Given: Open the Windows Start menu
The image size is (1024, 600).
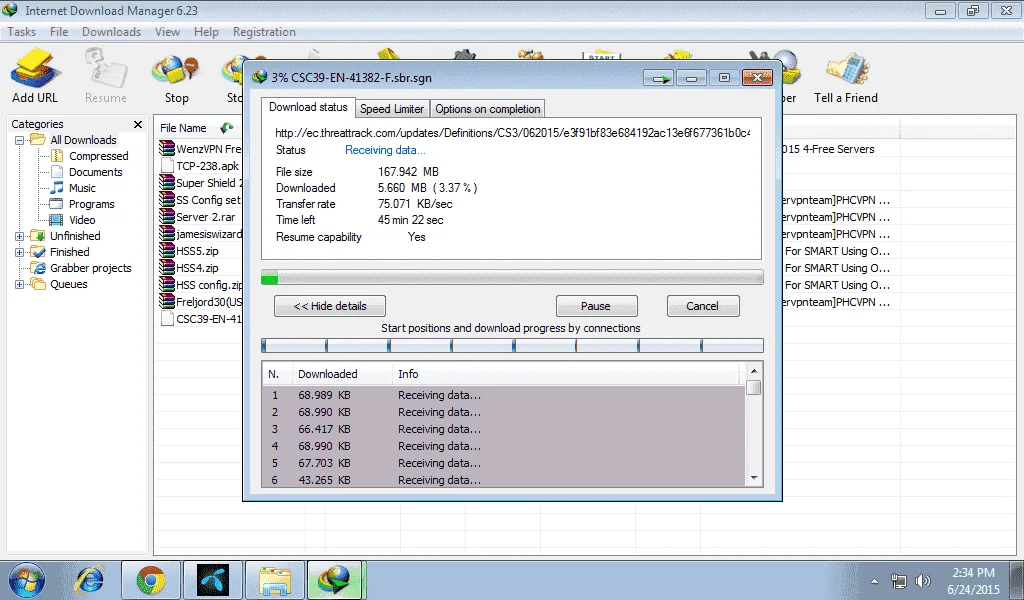Looking at the screenshot, I should [x=27, y=580].
